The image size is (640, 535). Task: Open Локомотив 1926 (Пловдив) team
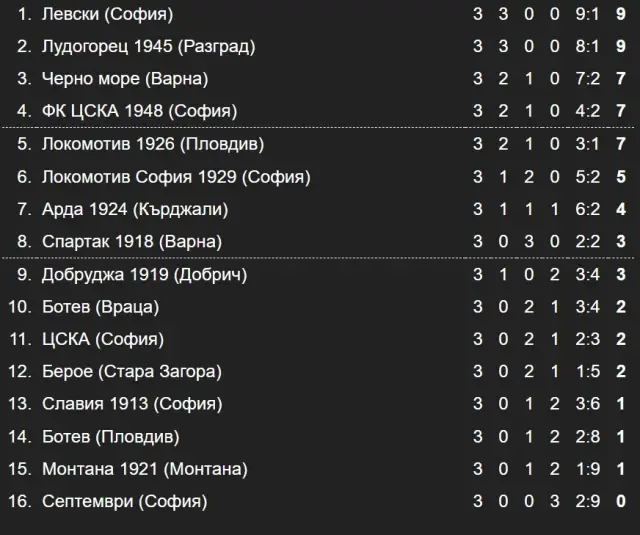click(x=153, y=144)
